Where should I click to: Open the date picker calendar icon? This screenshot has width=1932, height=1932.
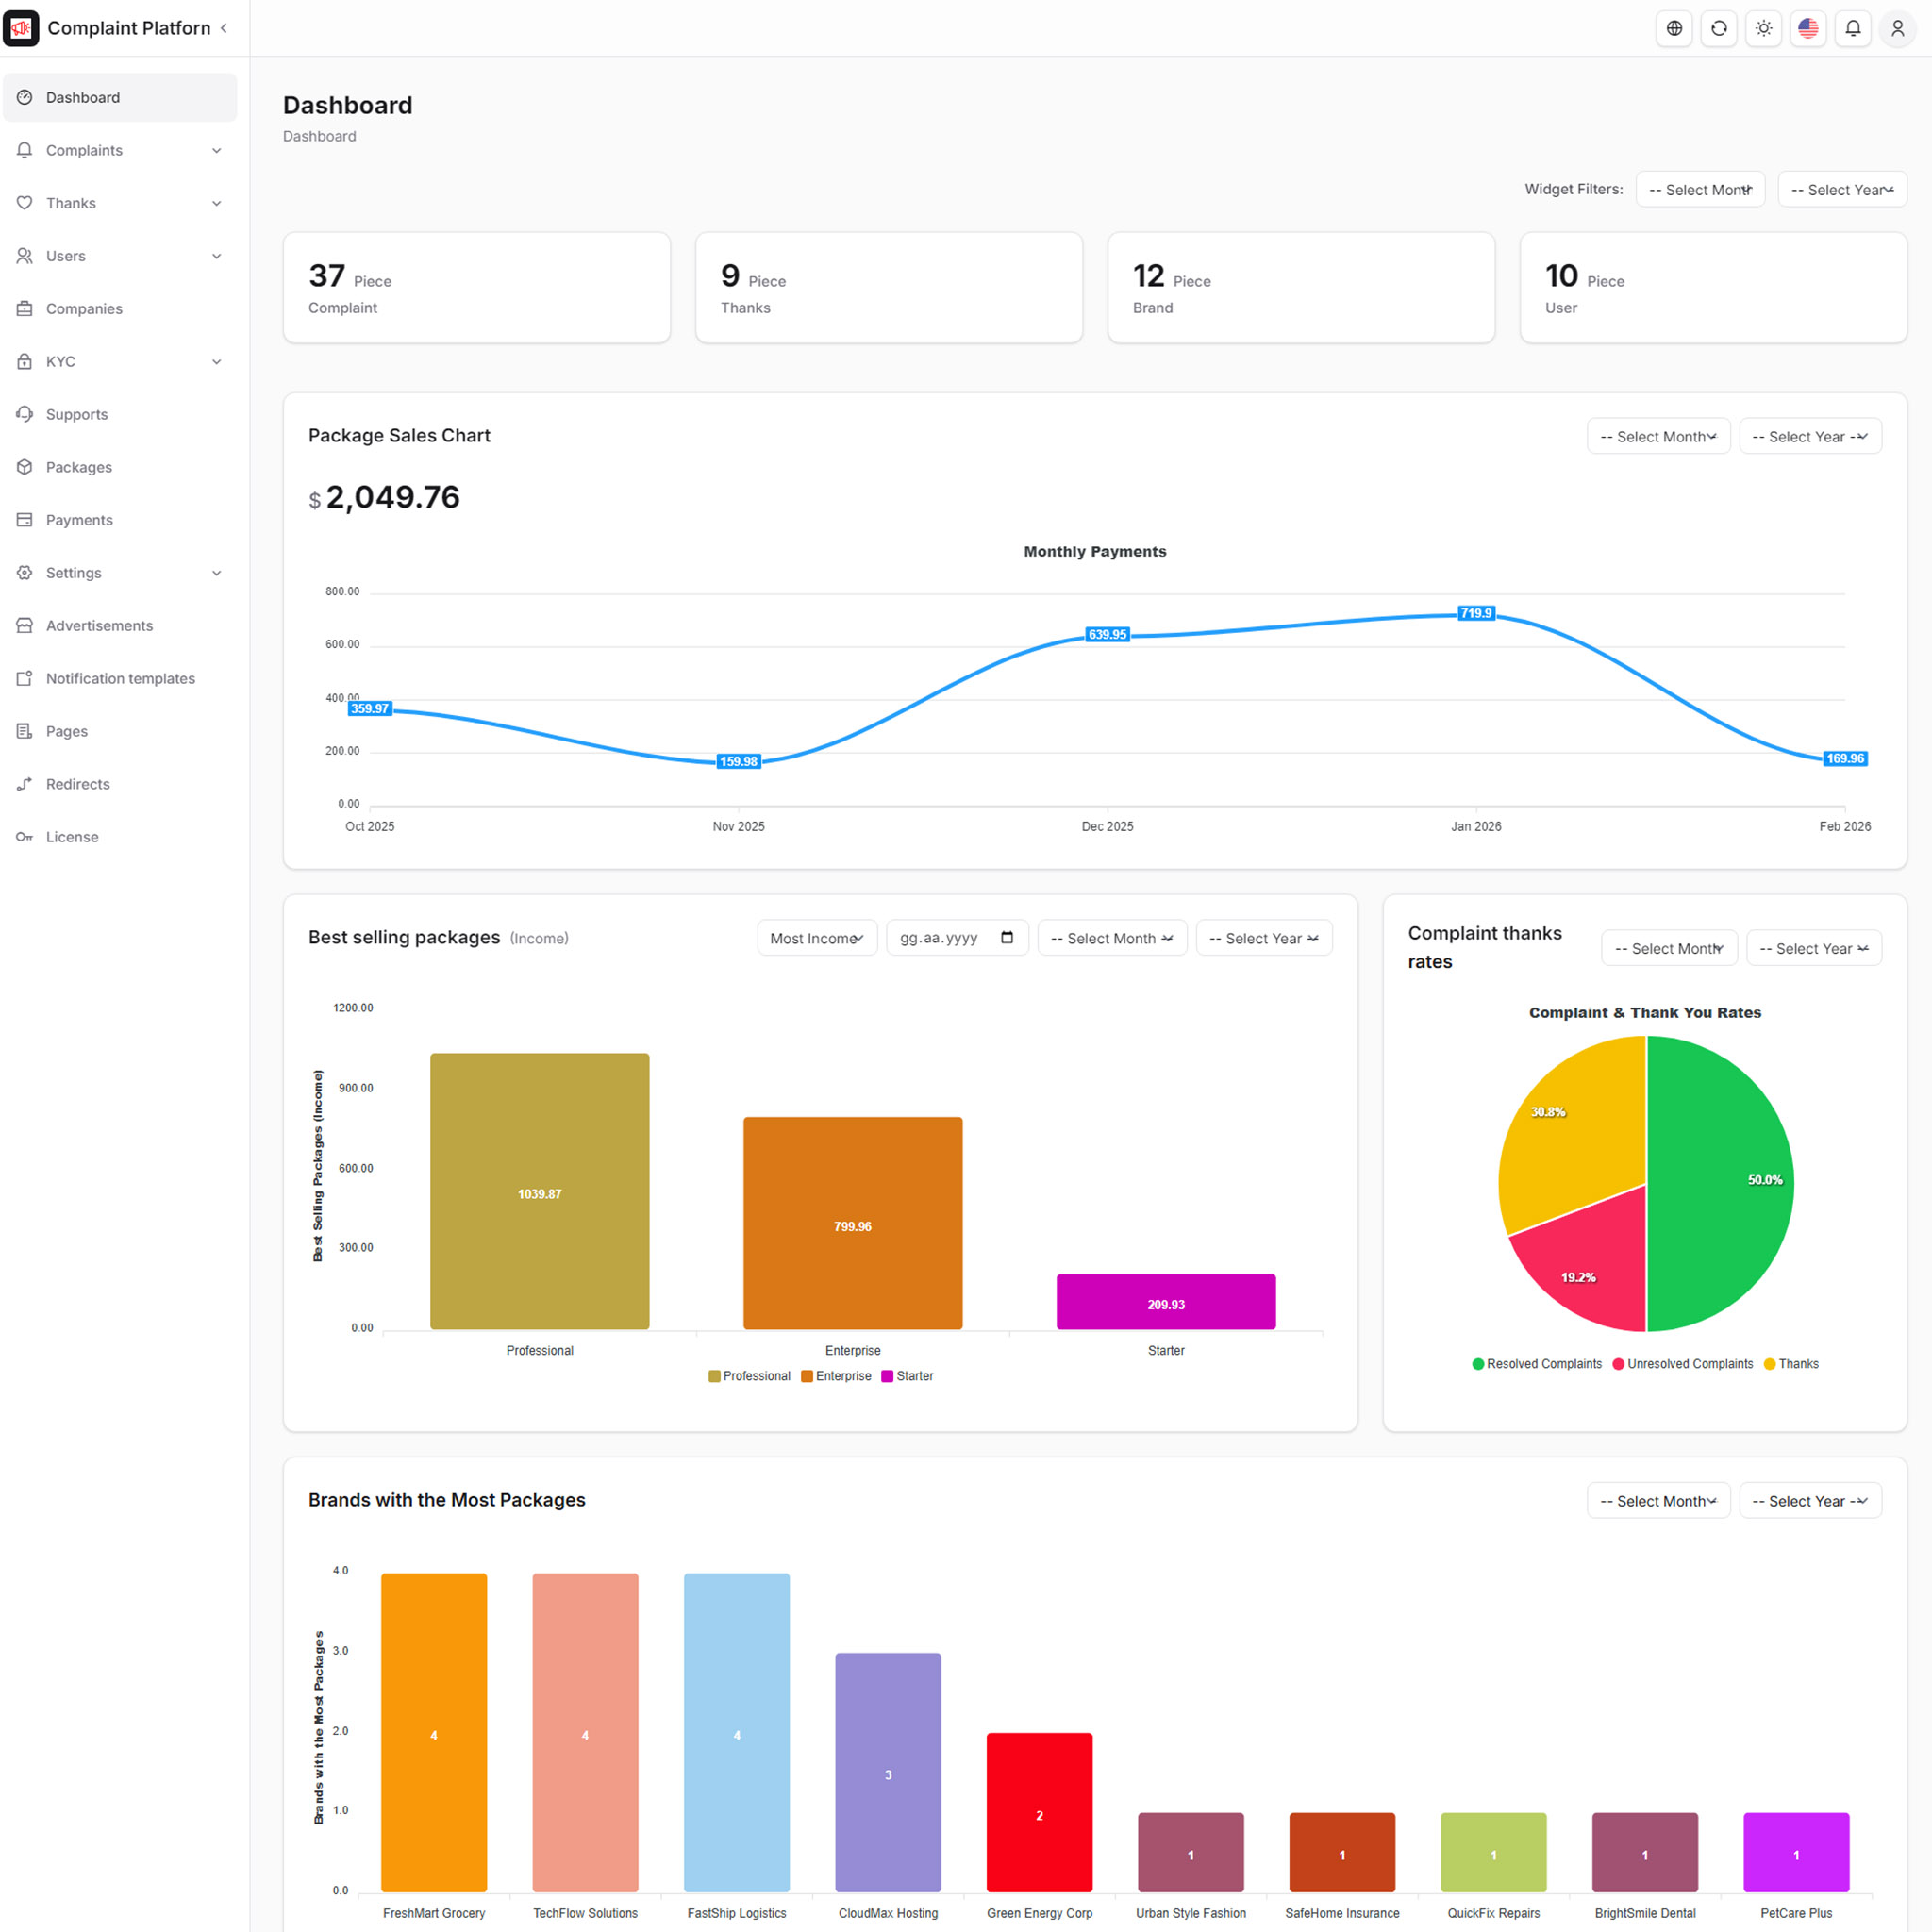pos(1007,937)
